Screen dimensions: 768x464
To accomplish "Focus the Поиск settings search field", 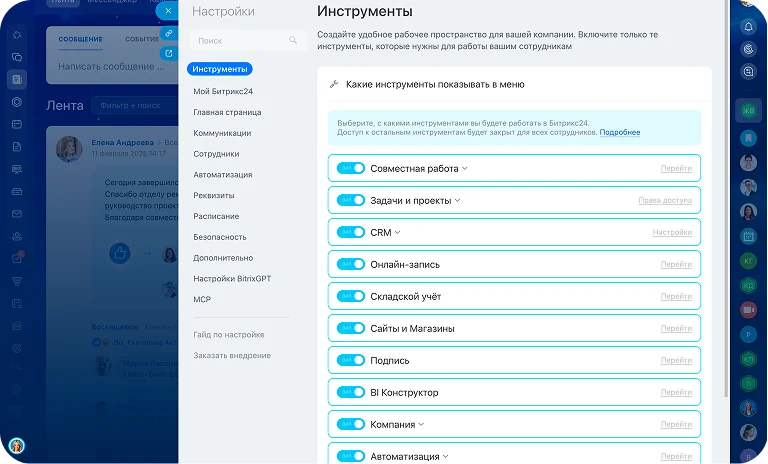I will pyautogui.click(x=247, y=41).
